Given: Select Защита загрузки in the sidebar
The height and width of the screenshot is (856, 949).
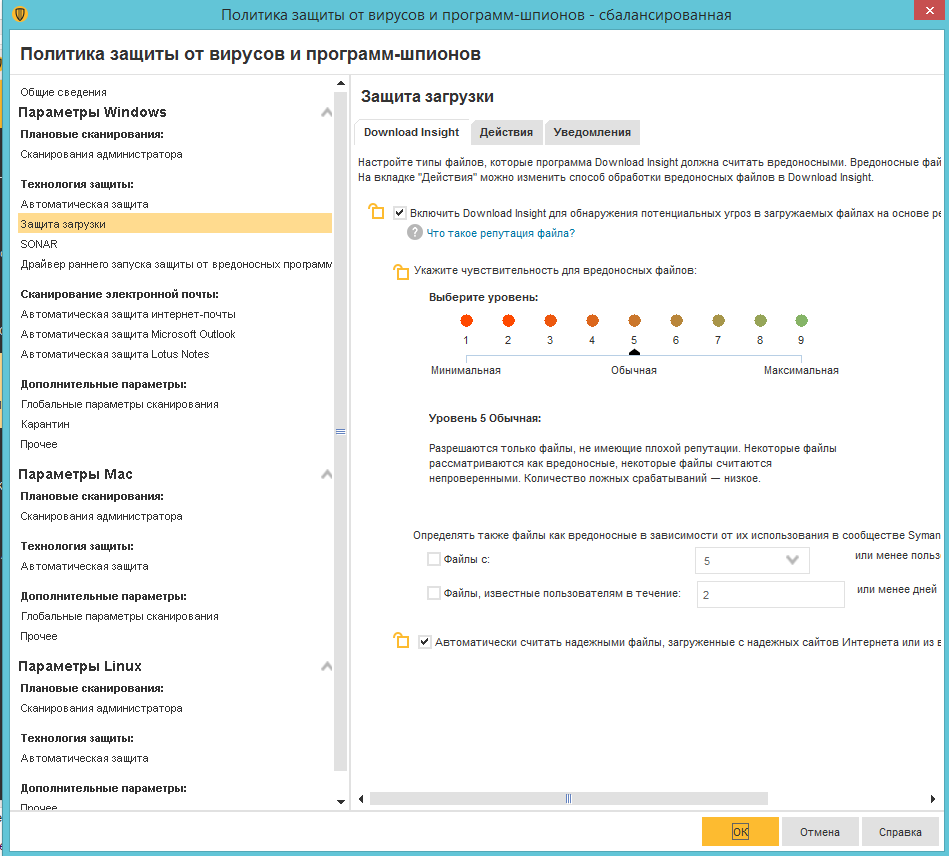Looking at the screenshot, I should click(175, 223).
